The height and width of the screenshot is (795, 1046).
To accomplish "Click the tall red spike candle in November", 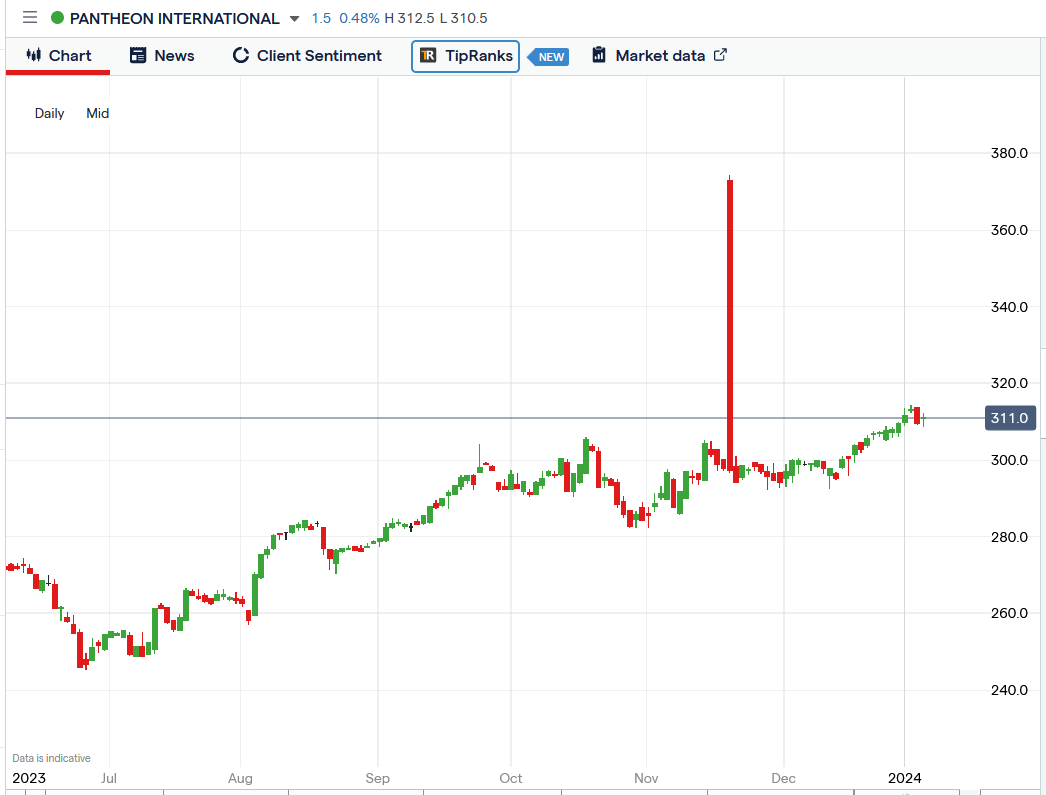I will (730, 323).
